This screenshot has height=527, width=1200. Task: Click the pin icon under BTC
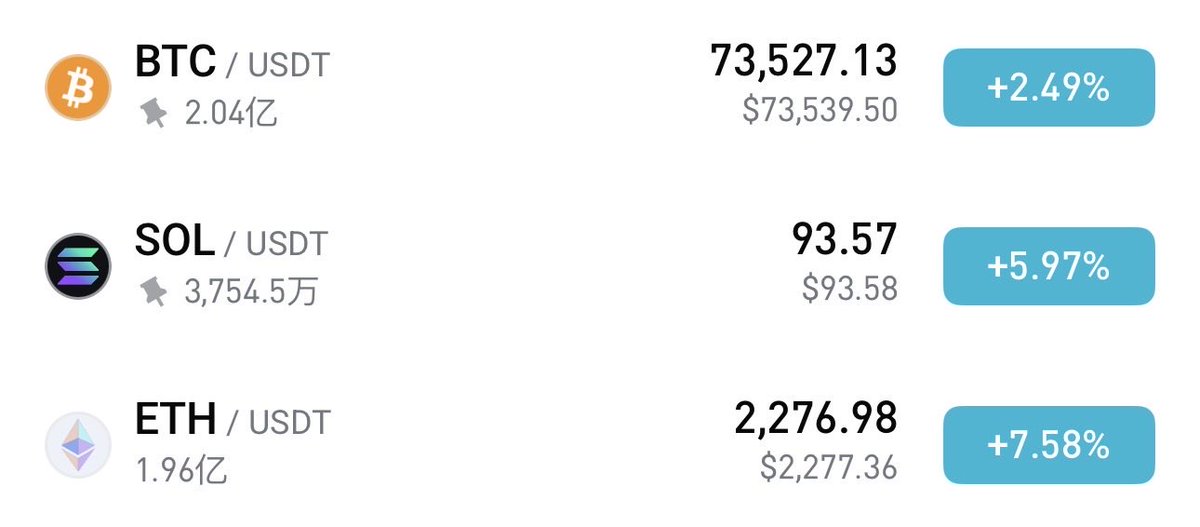(x=153, y=114)
